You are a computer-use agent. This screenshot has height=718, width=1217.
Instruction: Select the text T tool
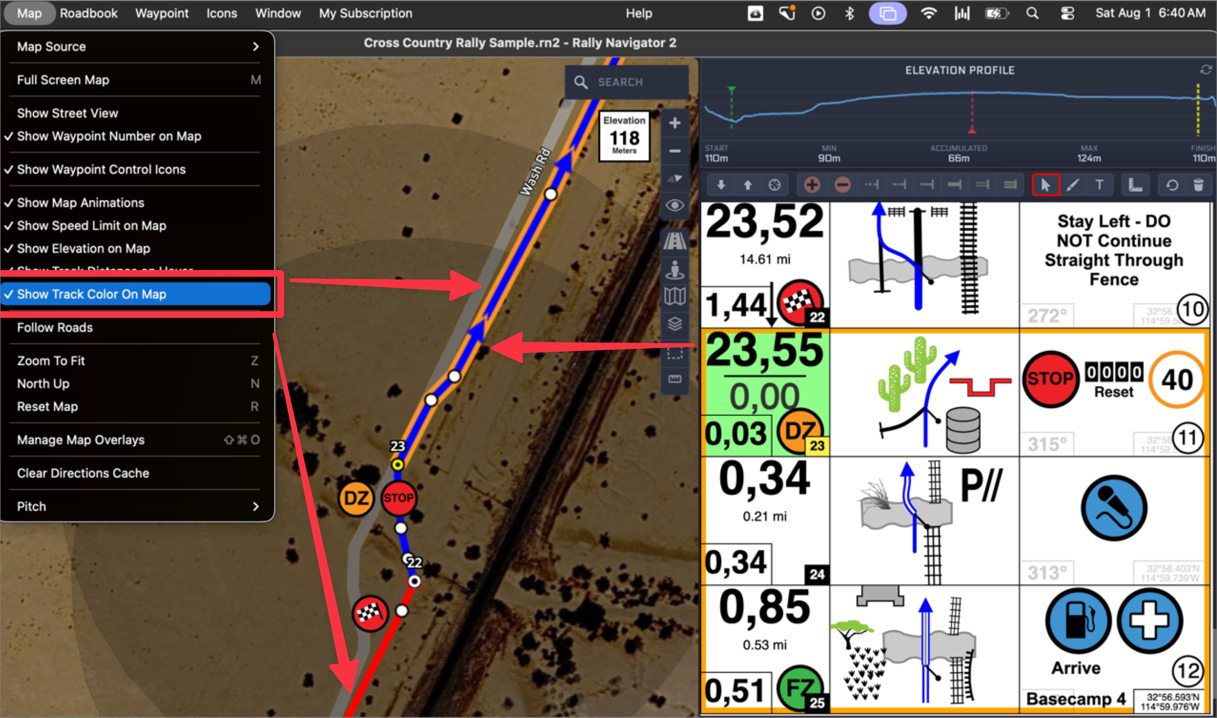(x=1099, y=185)
